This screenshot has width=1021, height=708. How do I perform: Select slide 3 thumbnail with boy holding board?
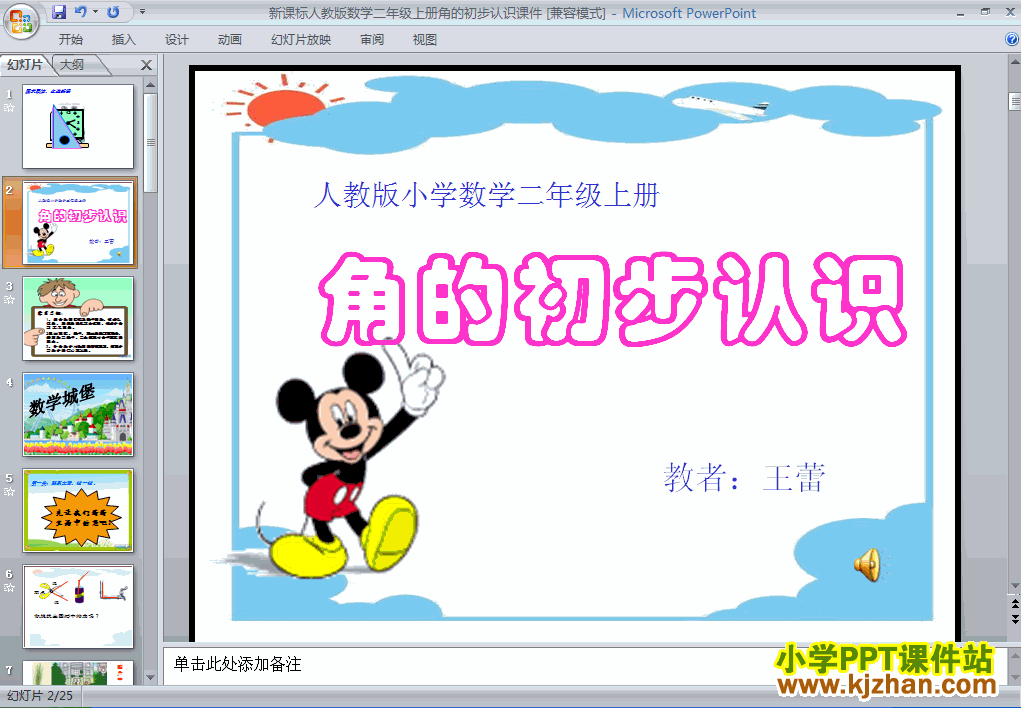click(x=78, y=319)
